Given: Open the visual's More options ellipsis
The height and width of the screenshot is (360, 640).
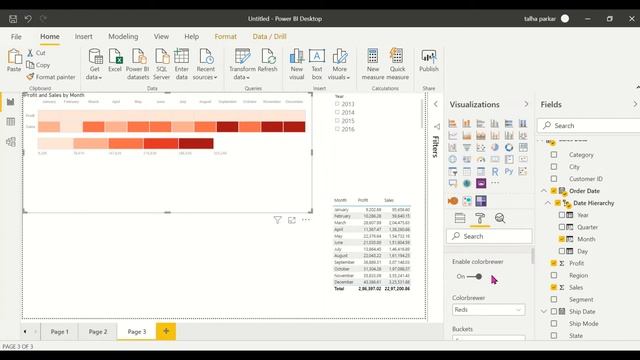Looking at the screenshot, I should click(306, 220).
